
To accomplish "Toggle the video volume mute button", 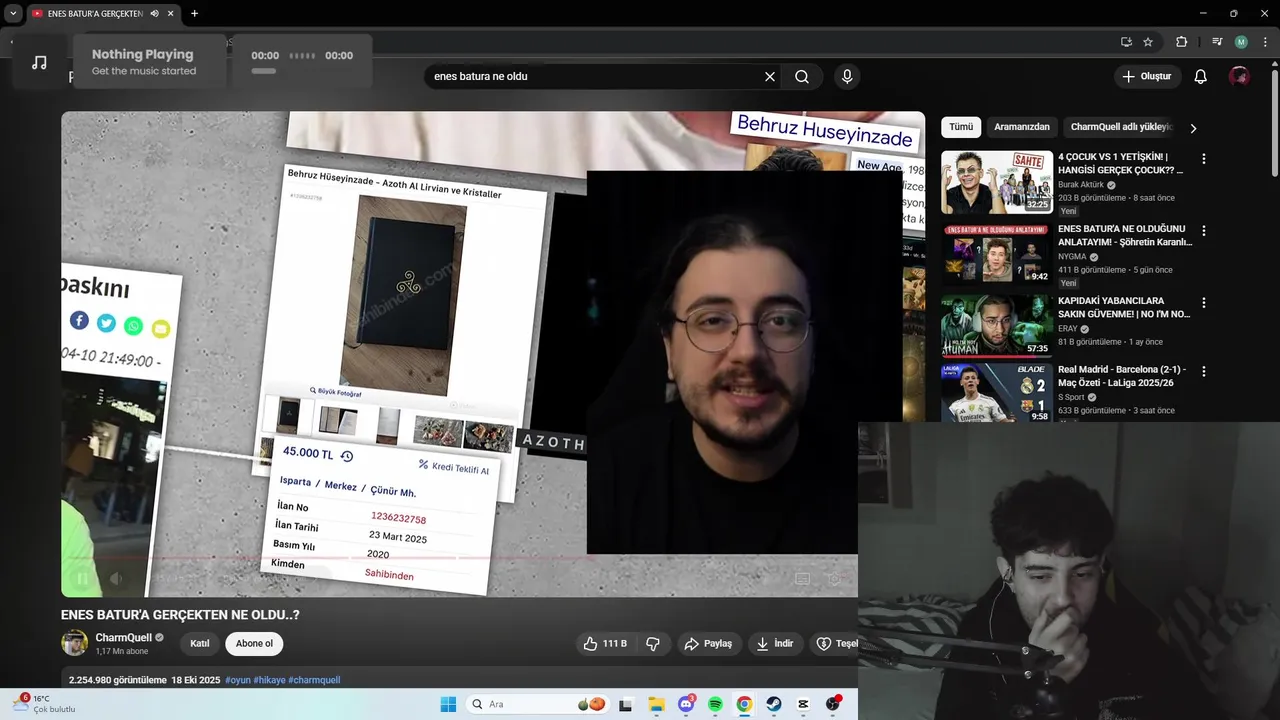I will [x=117, y=578].
